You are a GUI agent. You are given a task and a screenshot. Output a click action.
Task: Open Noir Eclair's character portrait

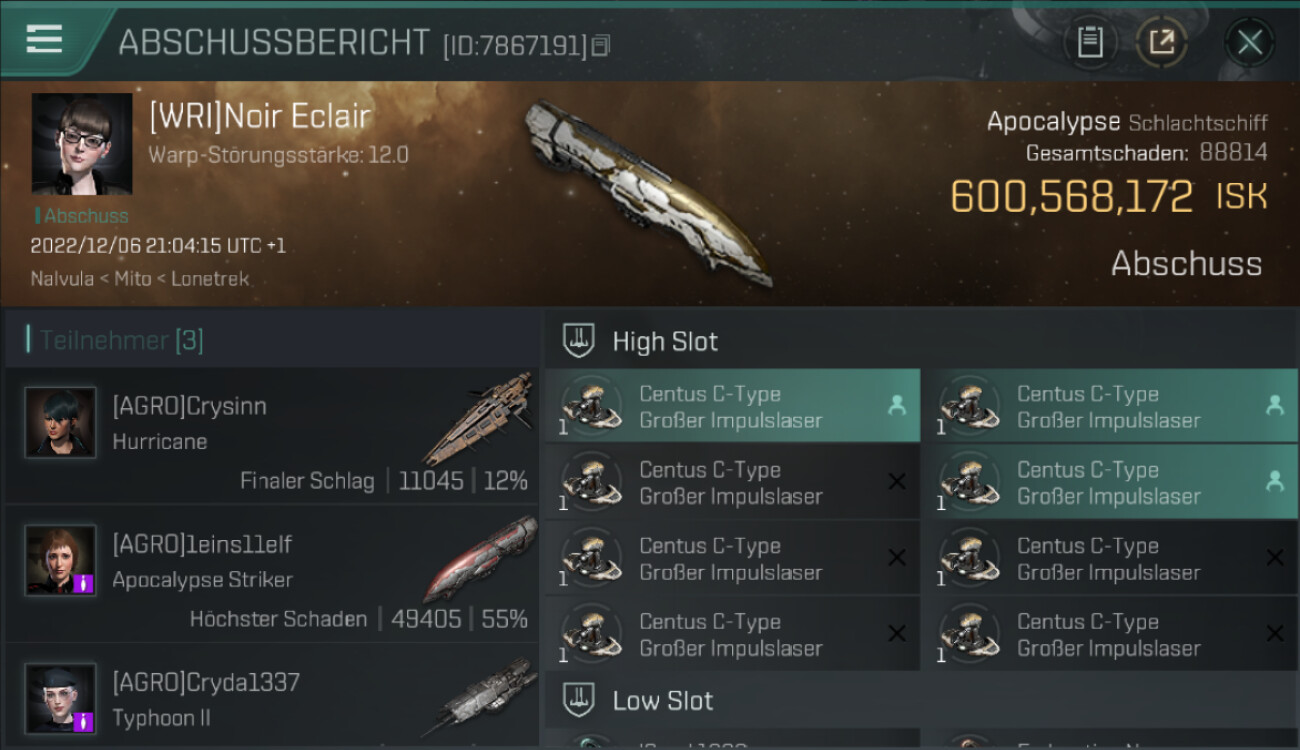pos(82,144)
